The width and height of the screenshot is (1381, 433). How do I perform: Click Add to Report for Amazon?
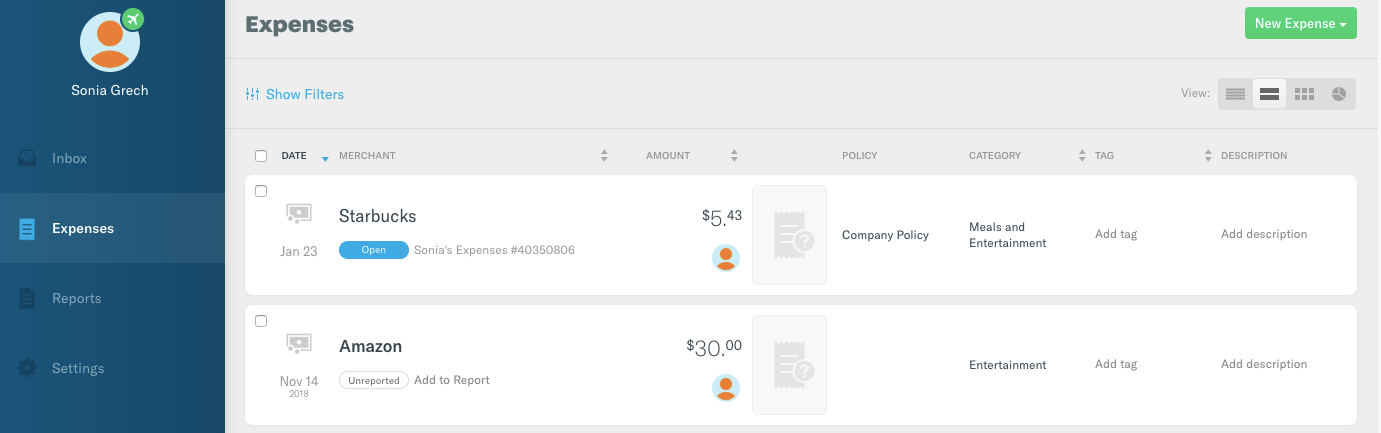(452, 380)
